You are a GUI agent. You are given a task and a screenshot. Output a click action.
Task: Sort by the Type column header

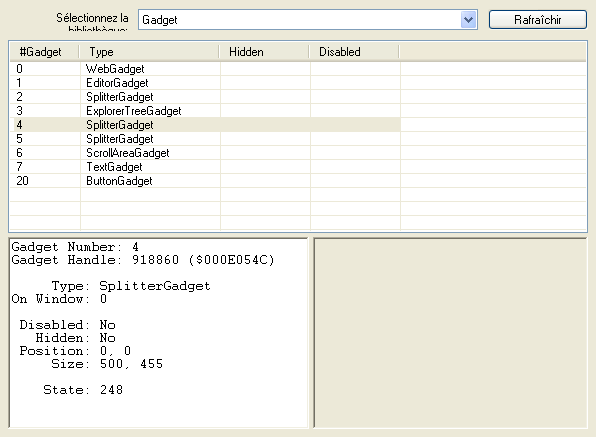(x=149, y=52)
